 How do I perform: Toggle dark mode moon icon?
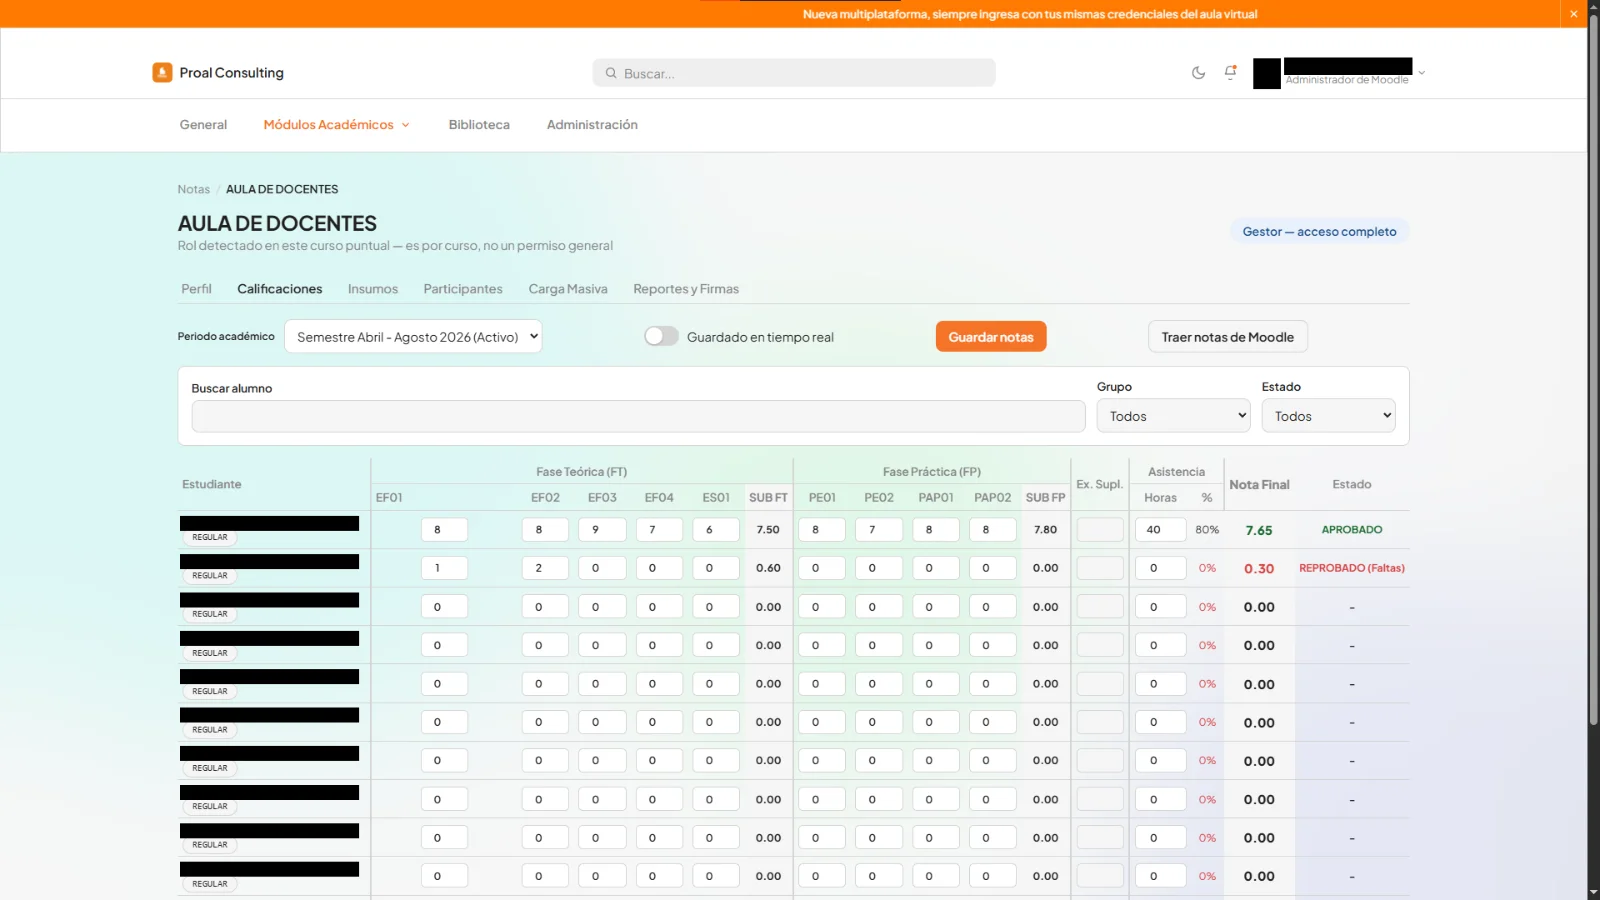pos(1198,73)
